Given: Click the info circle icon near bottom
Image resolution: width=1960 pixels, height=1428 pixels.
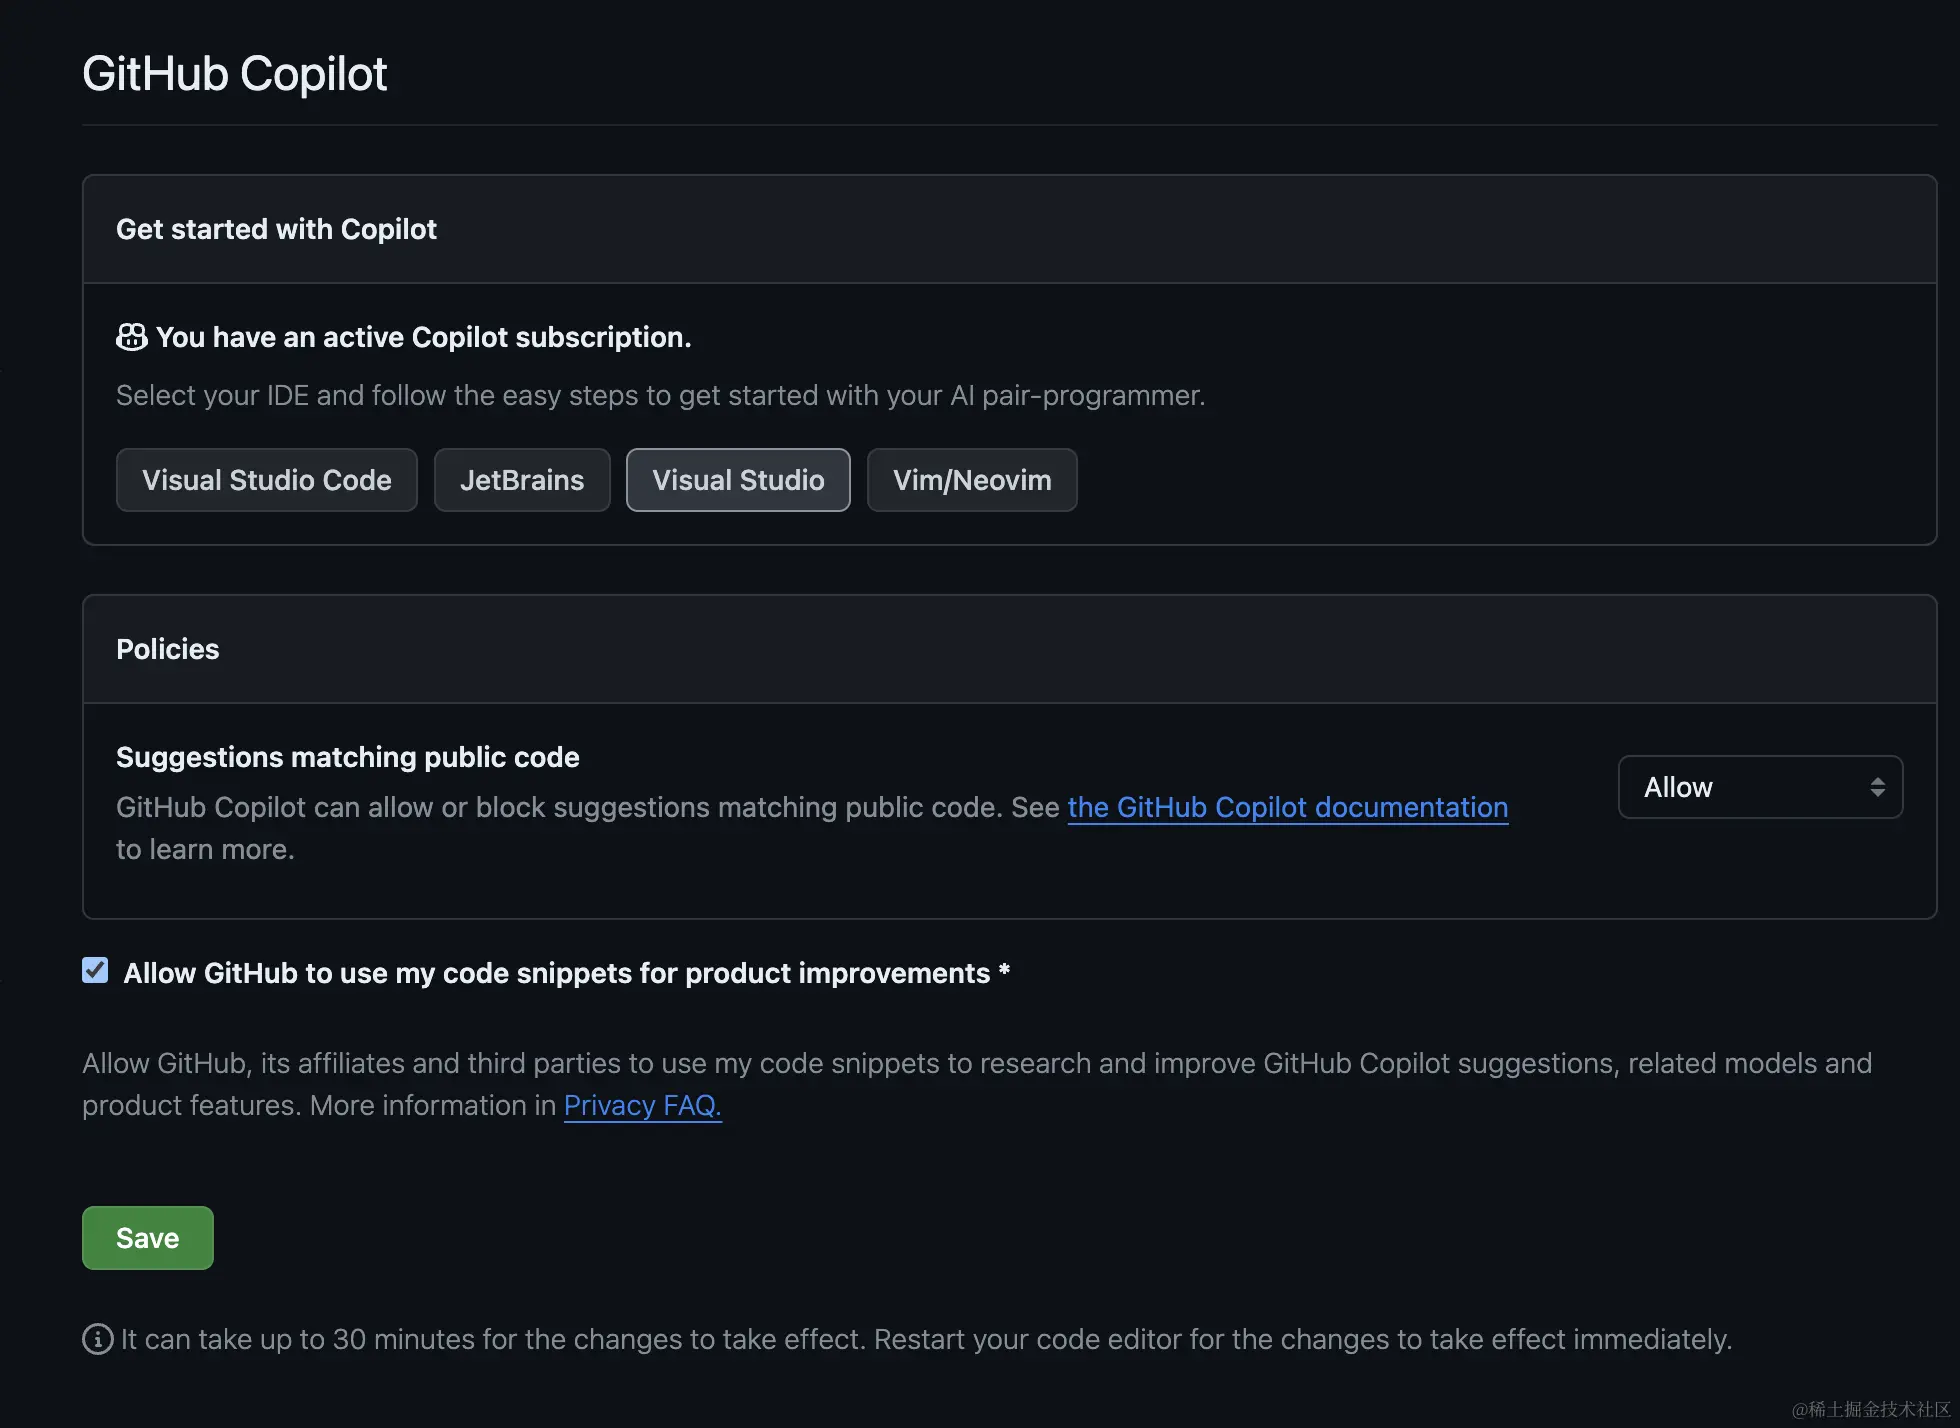Looking at the screenshot, I should point(97,1339).
